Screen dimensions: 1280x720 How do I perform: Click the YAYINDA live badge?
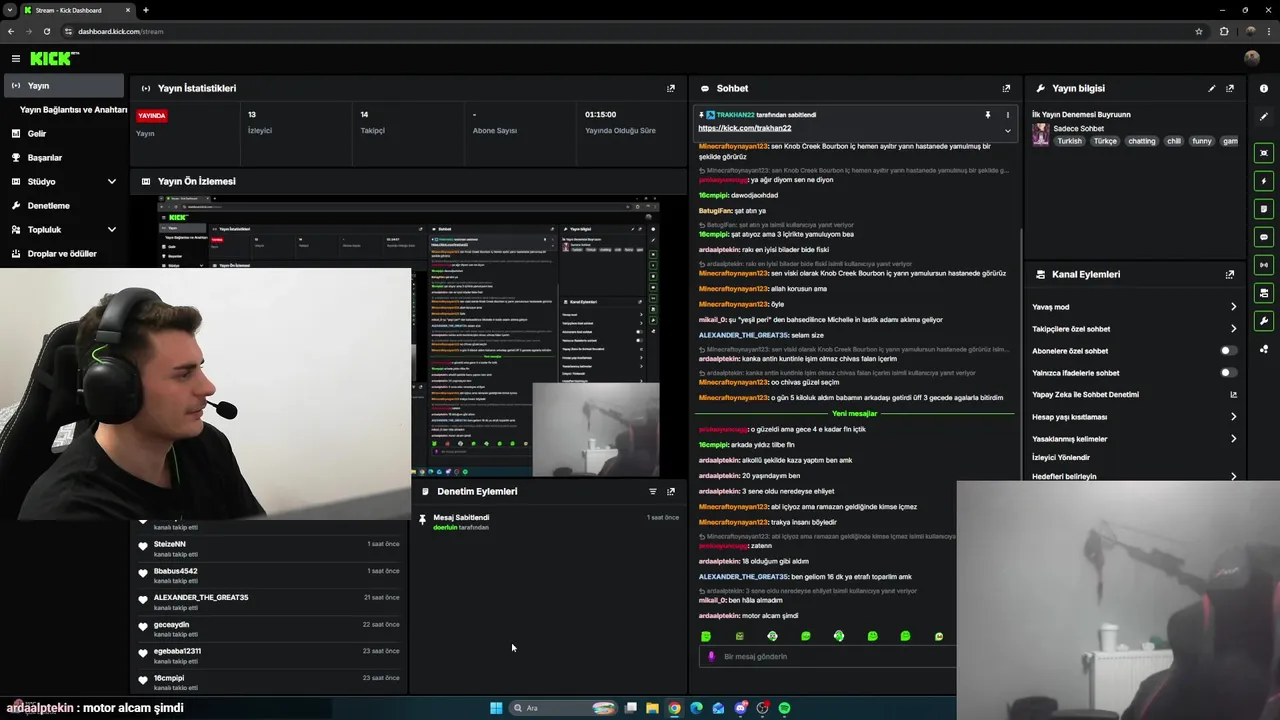pos(152,116)
